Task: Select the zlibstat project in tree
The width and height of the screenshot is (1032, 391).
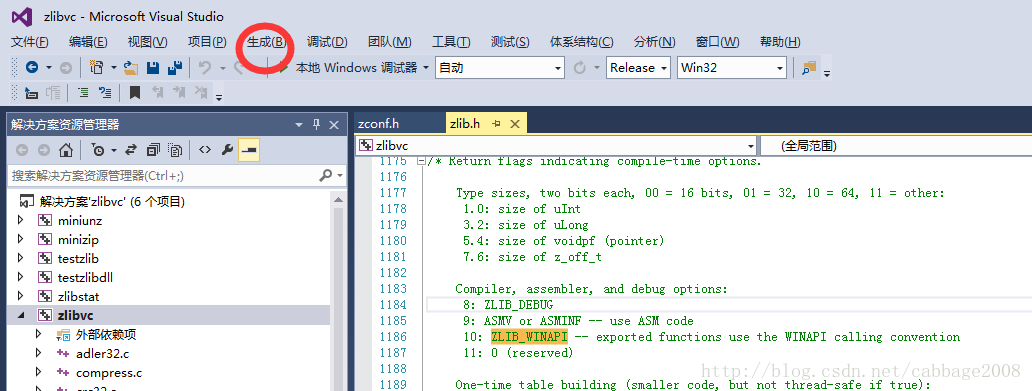Action: tap(78, 296)
